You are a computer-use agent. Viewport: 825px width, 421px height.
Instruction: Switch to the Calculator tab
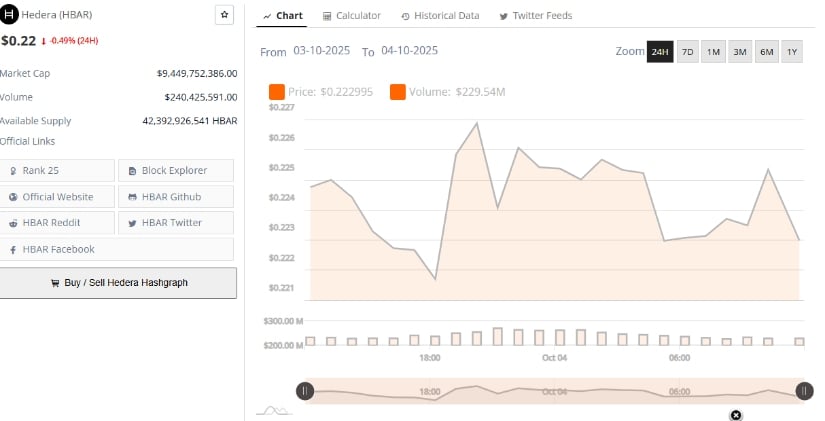point(351,16)
